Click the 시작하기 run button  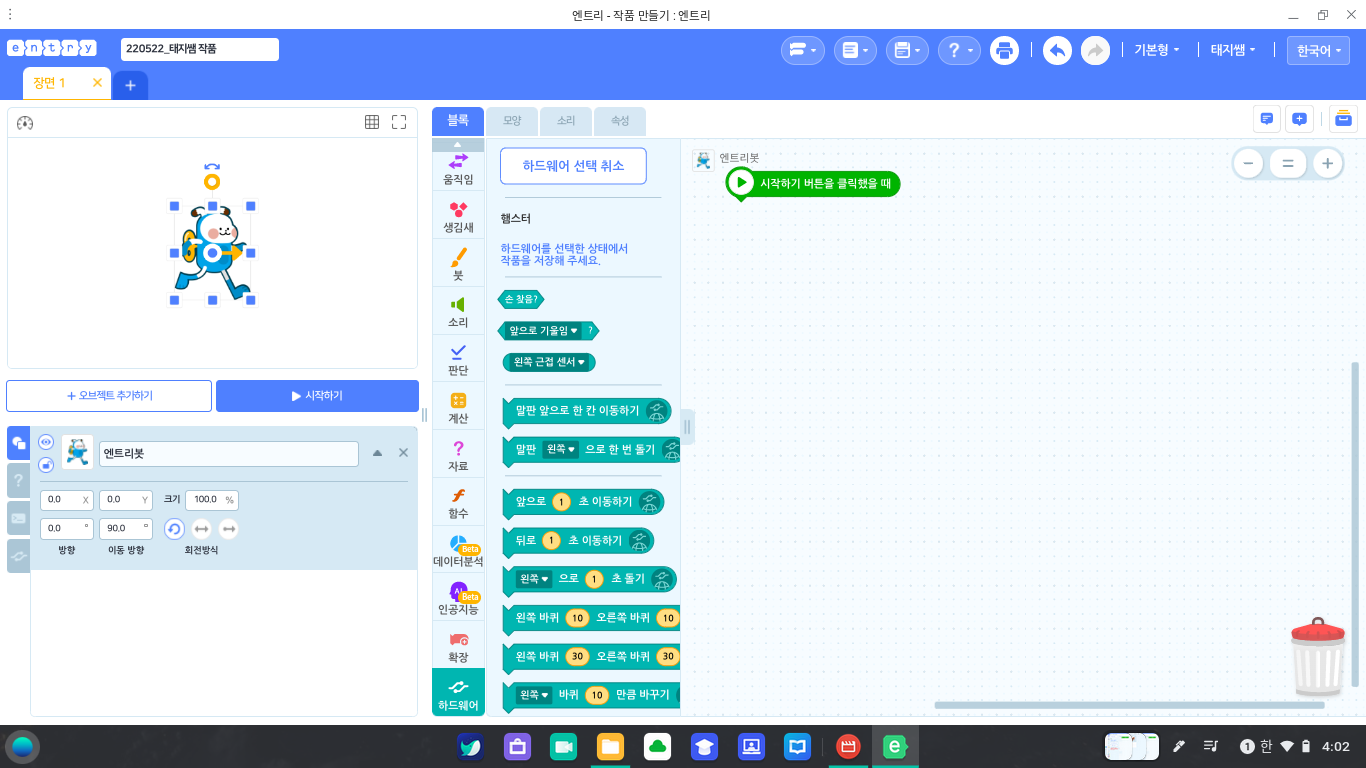317,396
